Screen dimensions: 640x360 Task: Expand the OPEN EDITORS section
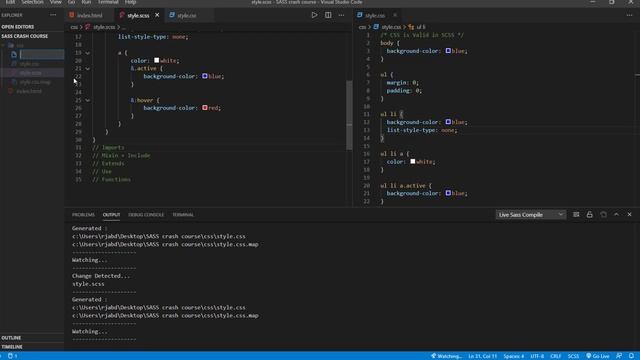pyautogui.click(x=32, y=27)
